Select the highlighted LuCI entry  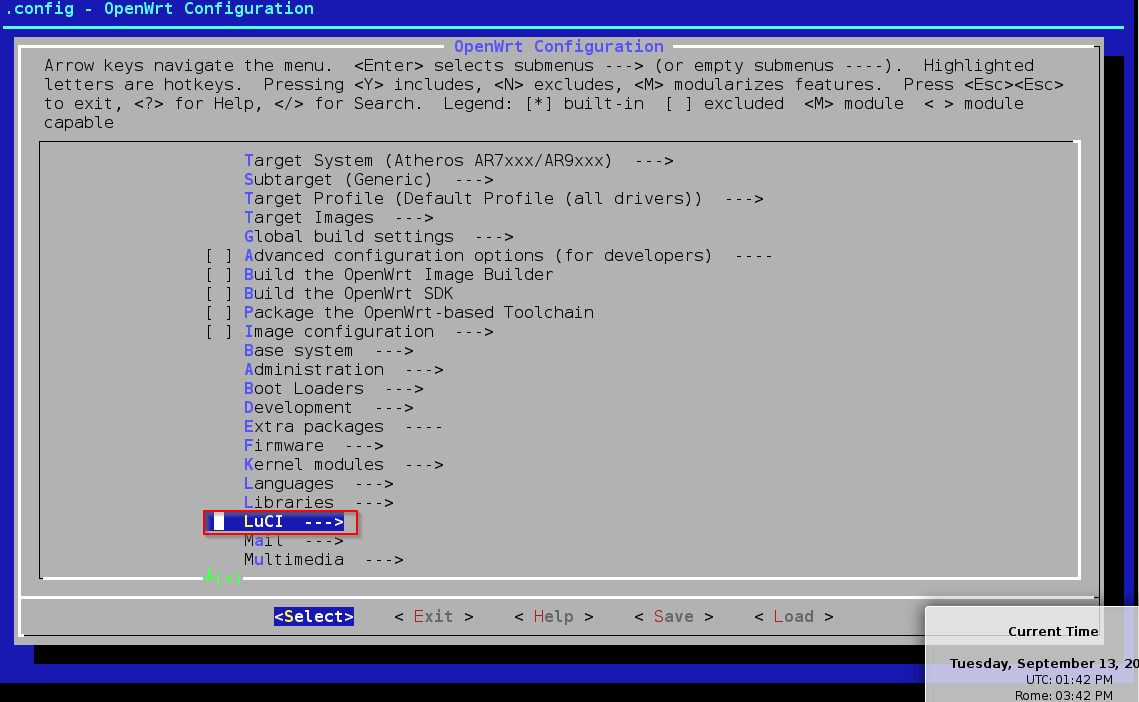point(293,522)
